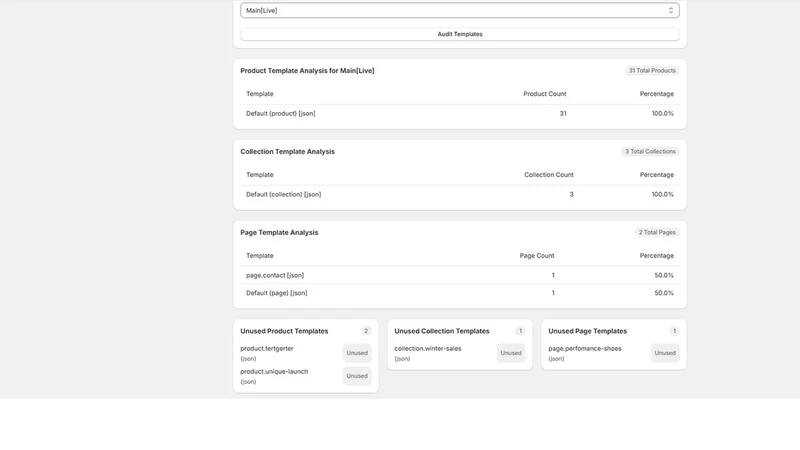Click the 3 Total Collections badge
800x450 pixels.
click(650, 152)
